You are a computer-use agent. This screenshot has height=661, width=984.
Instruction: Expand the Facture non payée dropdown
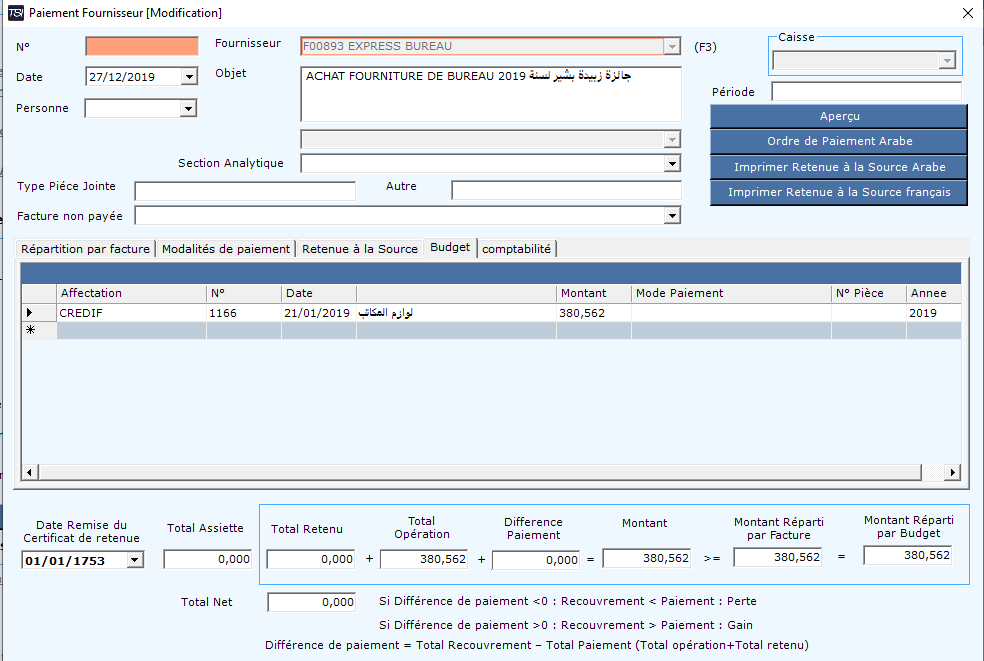click(671, 216)
